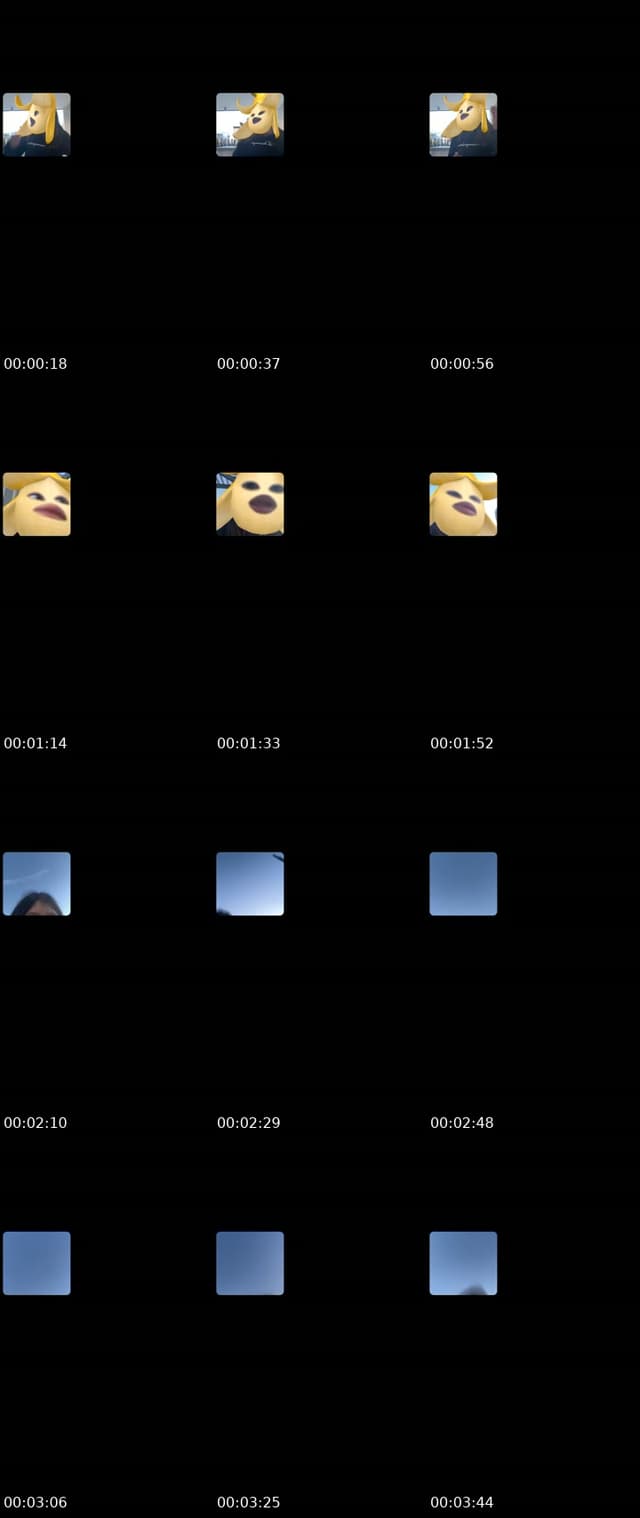Select the thumbnail above timestamp 00:01:33

tap(250, 504)
